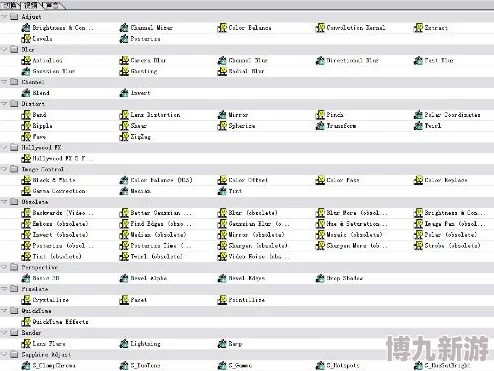494x371 pixels.
Task: Select the ZigZag effect icon
Action: 124,137
